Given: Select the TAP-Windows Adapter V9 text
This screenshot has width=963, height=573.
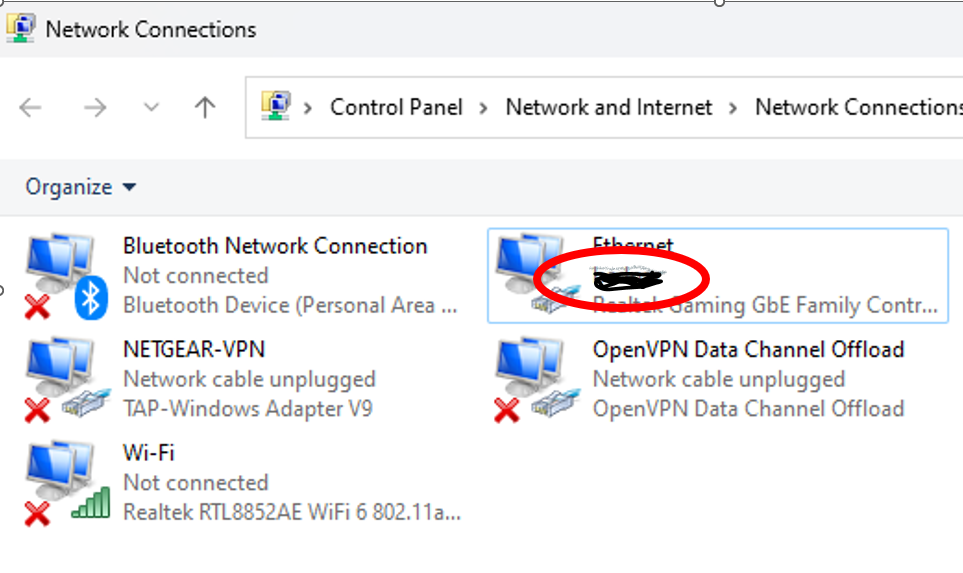Looking at the screenshot, I should pyautogui.click(x=248, y=409).
